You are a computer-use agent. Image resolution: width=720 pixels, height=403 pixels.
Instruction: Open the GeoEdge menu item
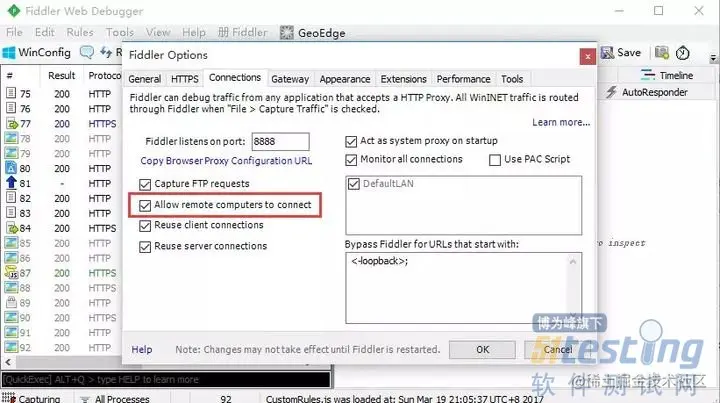[x=313, y=33]
